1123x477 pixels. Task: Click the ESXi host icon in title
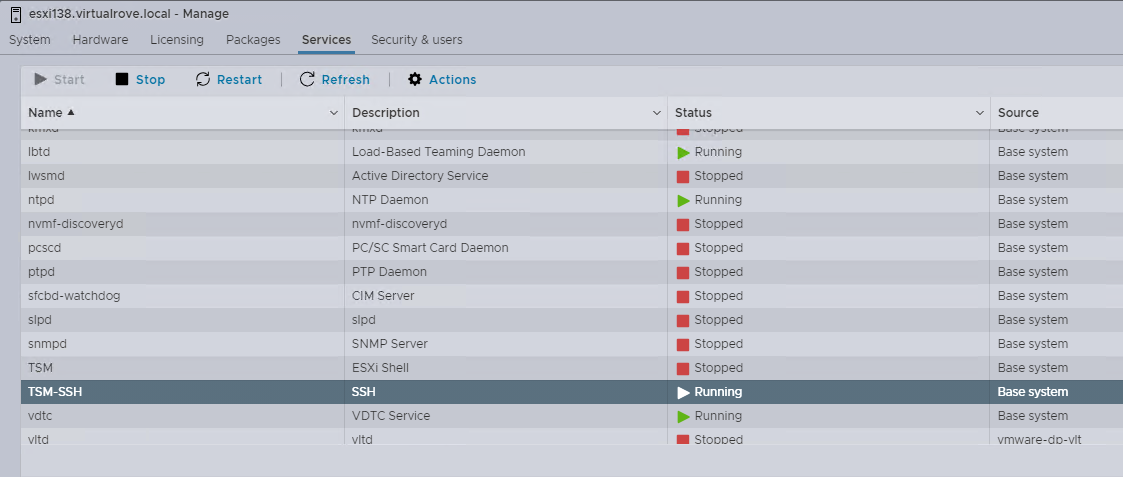[16, 14]
